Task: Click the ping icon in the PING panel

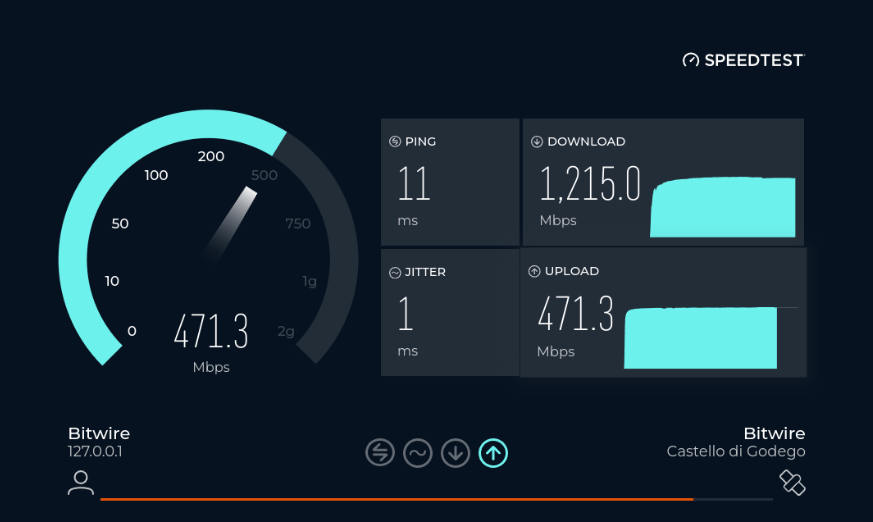Action: coord(395,142)
